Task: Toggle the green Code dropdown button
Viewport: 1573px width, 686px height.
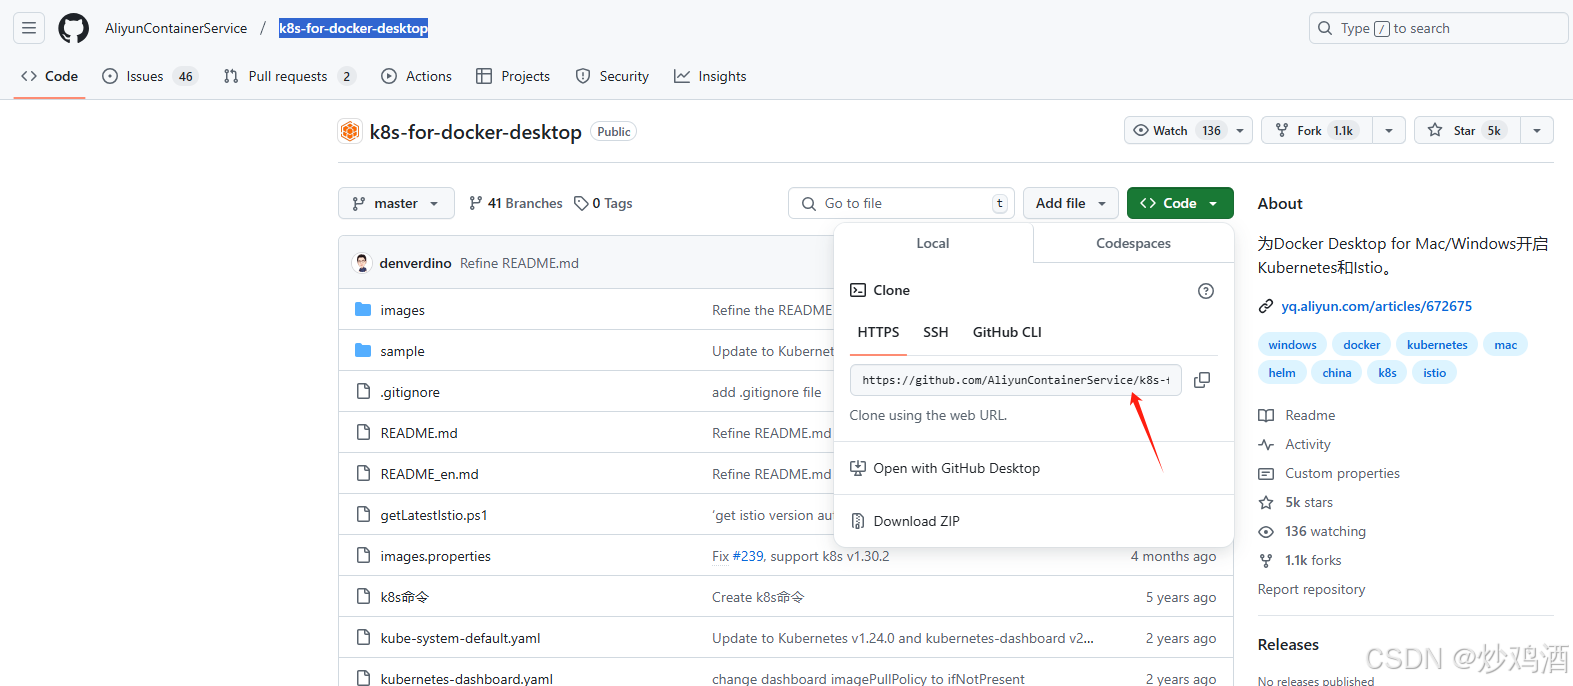Action: pos(1180,203)
